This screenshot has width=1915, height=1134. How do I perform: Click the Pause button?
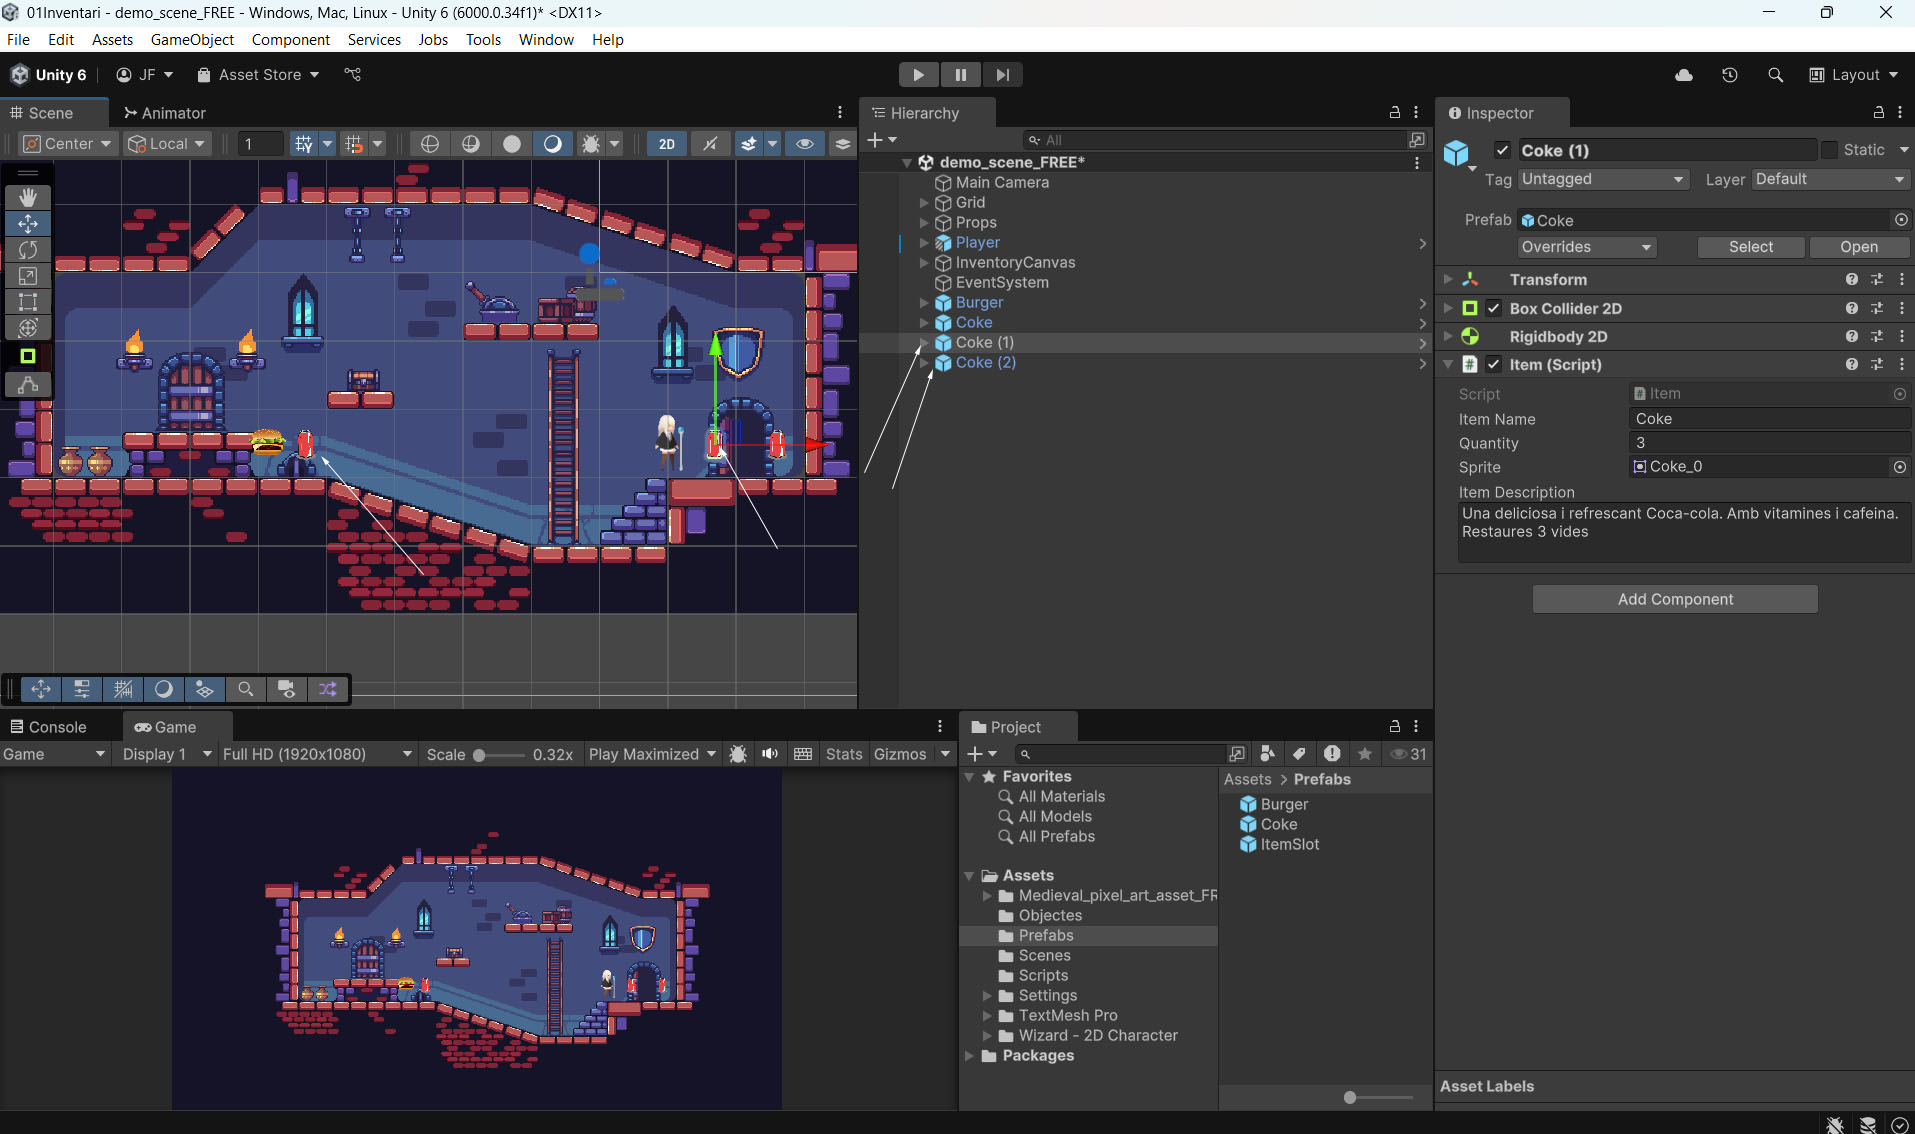960,75
